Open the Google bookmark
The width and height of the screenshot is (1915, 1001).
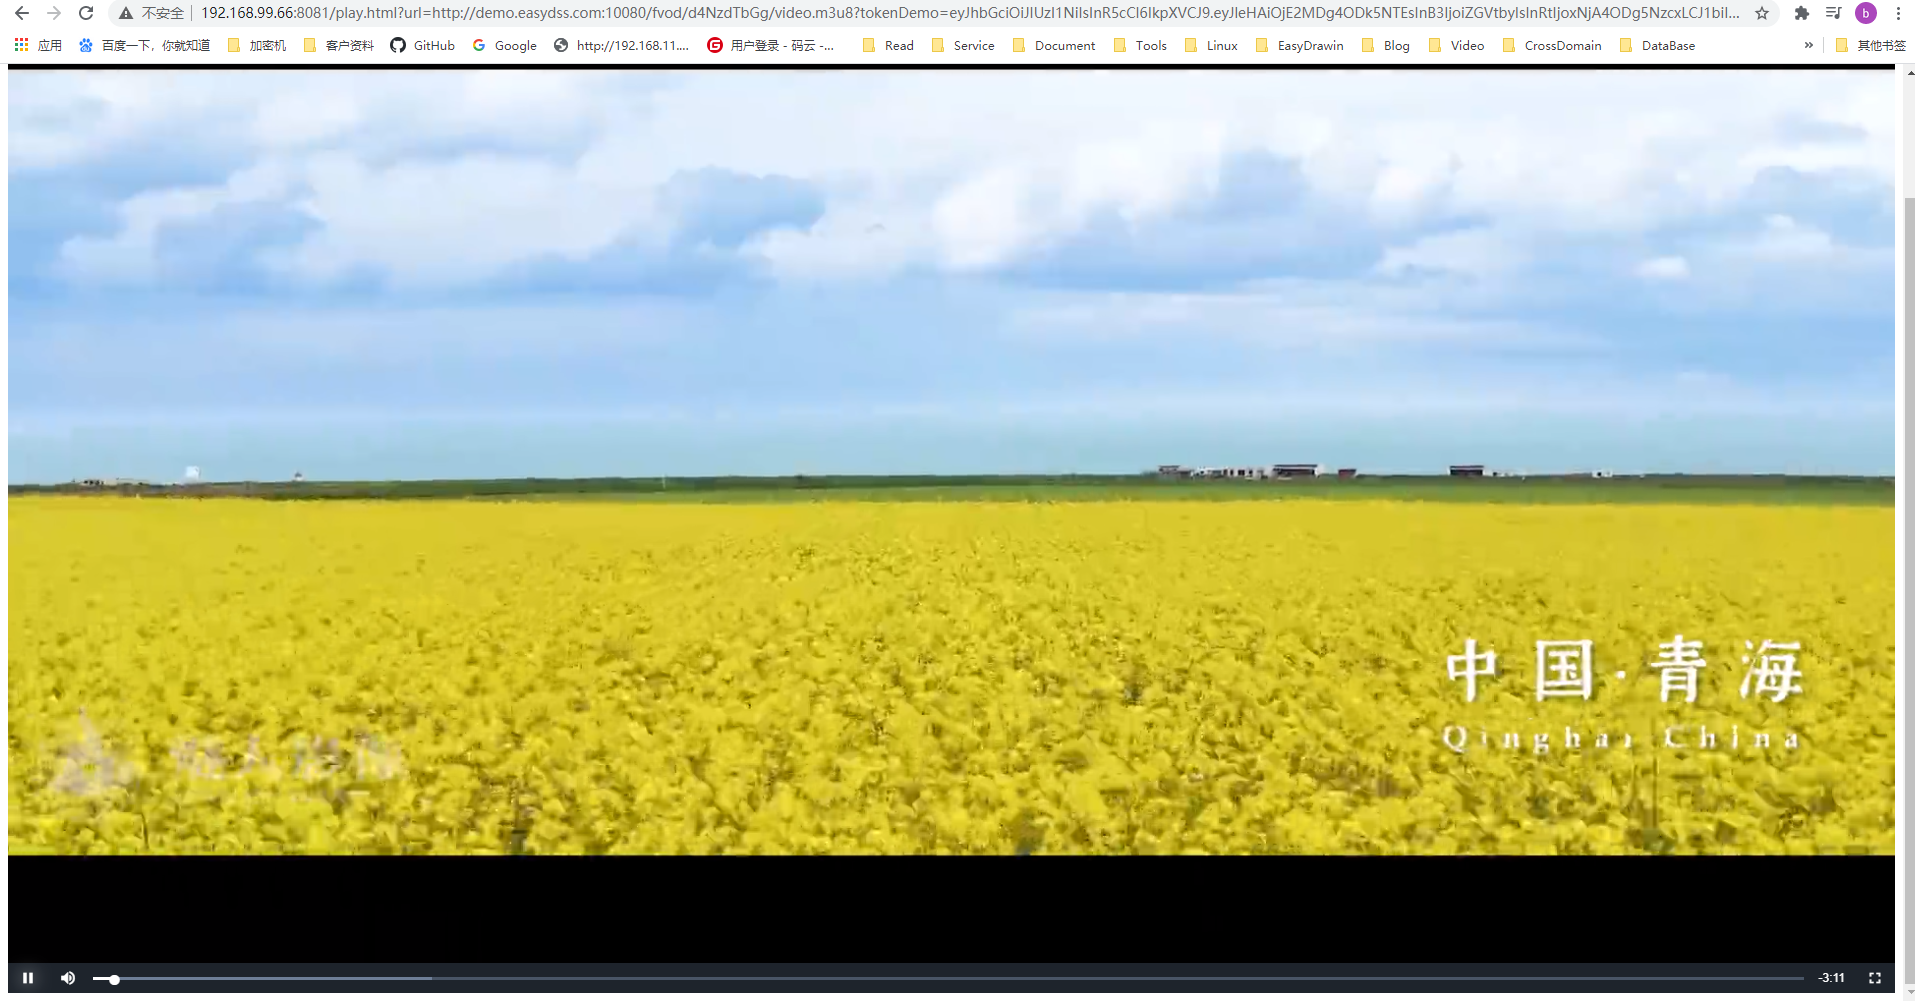(505, 45)
